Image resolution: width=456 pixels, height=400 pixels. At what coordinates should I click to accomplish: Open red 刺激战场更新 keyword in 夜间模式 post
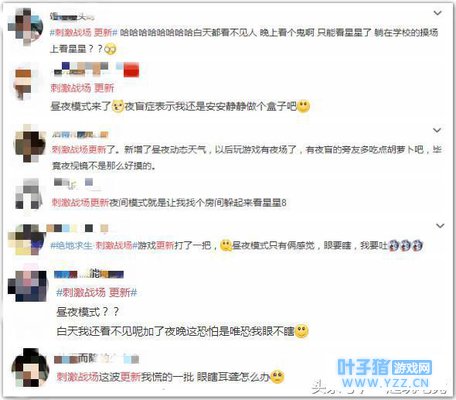pos(80,202)
